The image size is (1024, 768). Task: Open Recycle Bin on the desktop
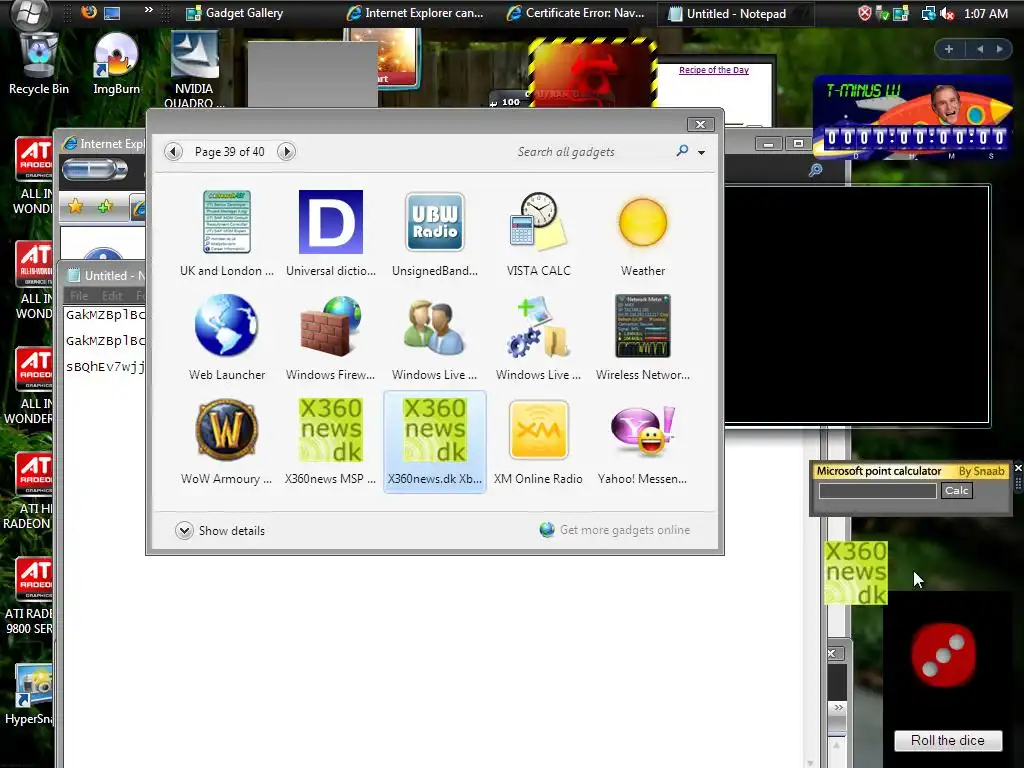[x=39, y=65]
